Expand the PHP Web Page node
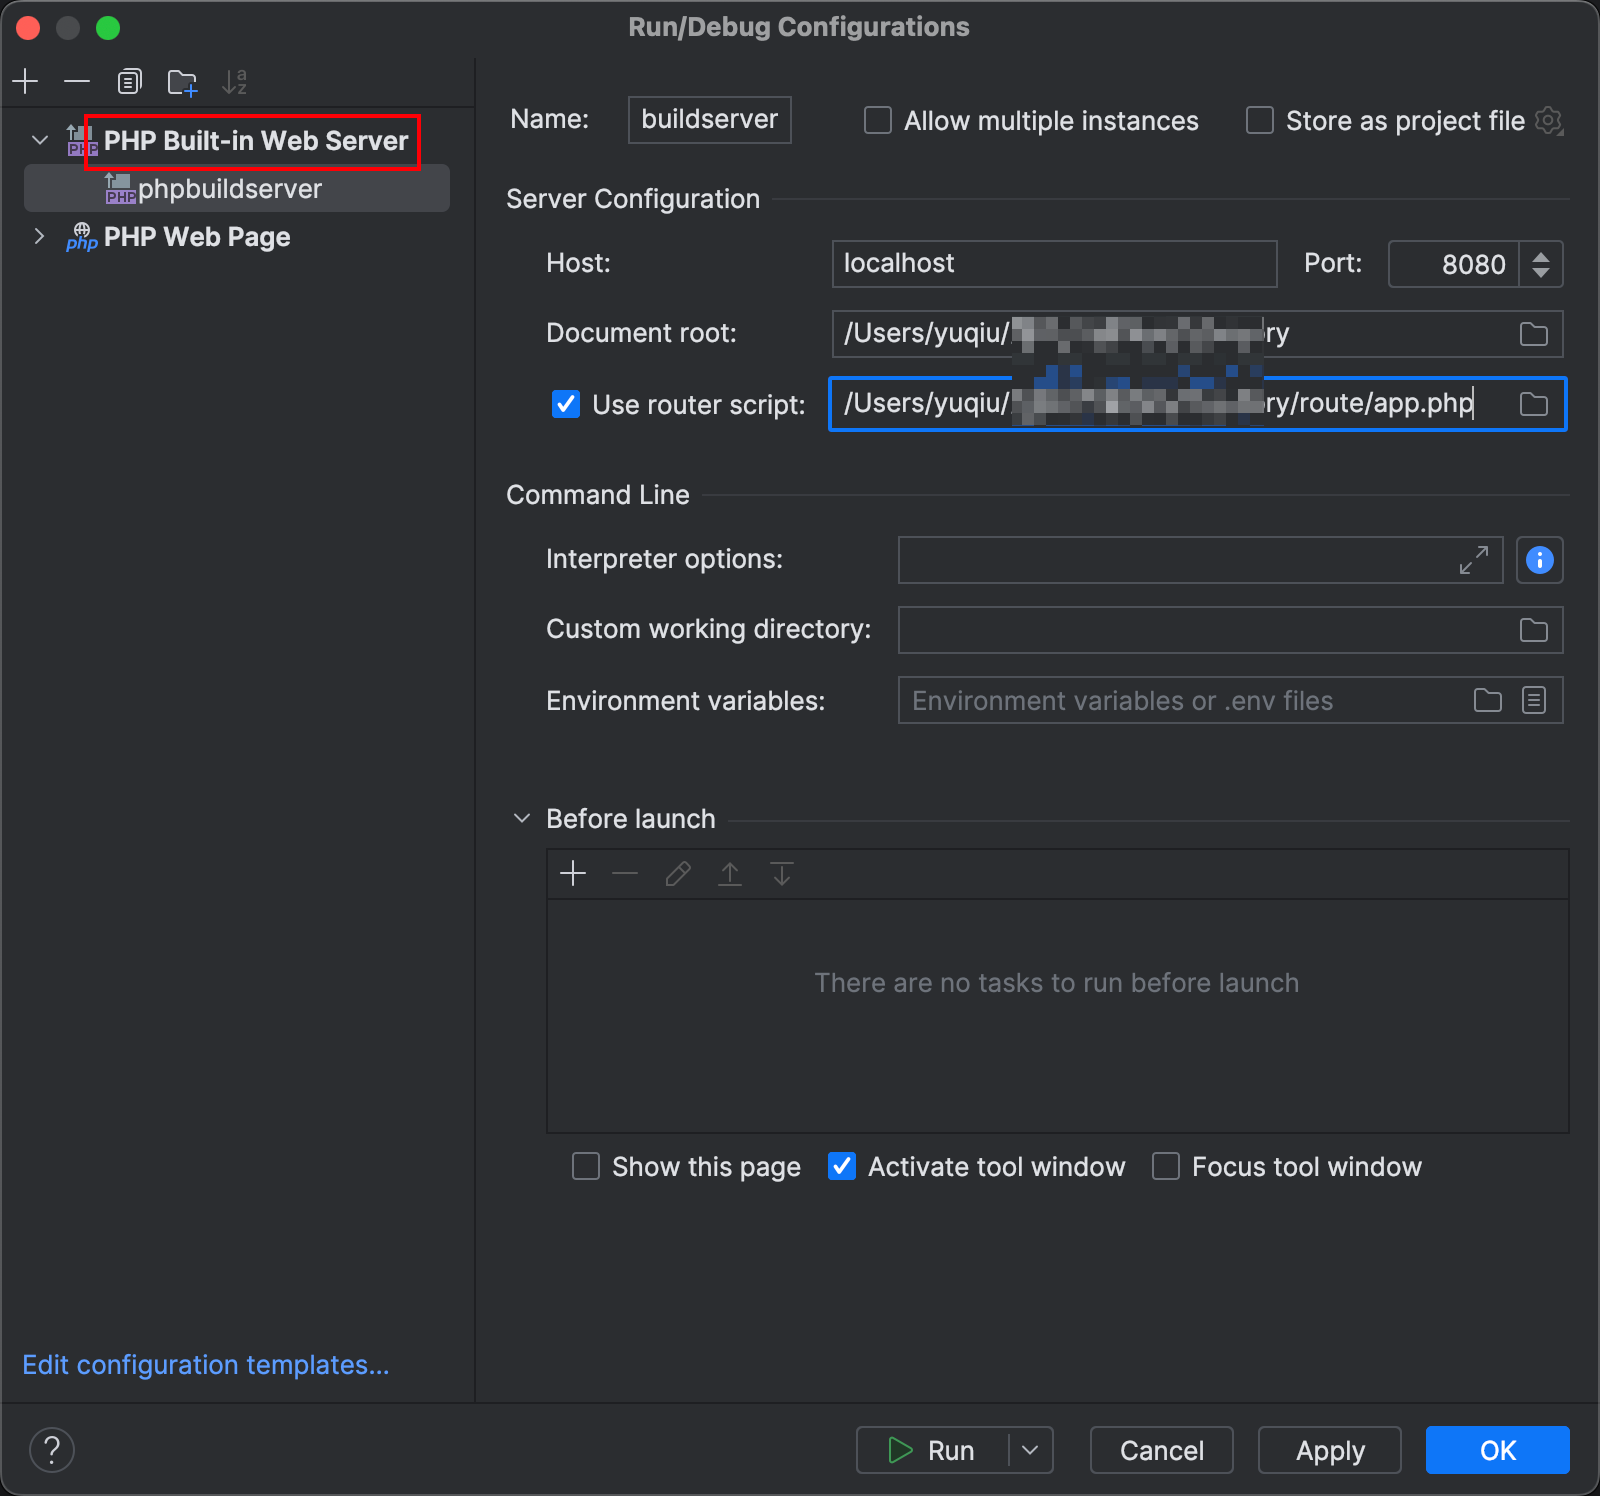The width and height of the screenshot is (1600, 1496). tap(40, 237)
